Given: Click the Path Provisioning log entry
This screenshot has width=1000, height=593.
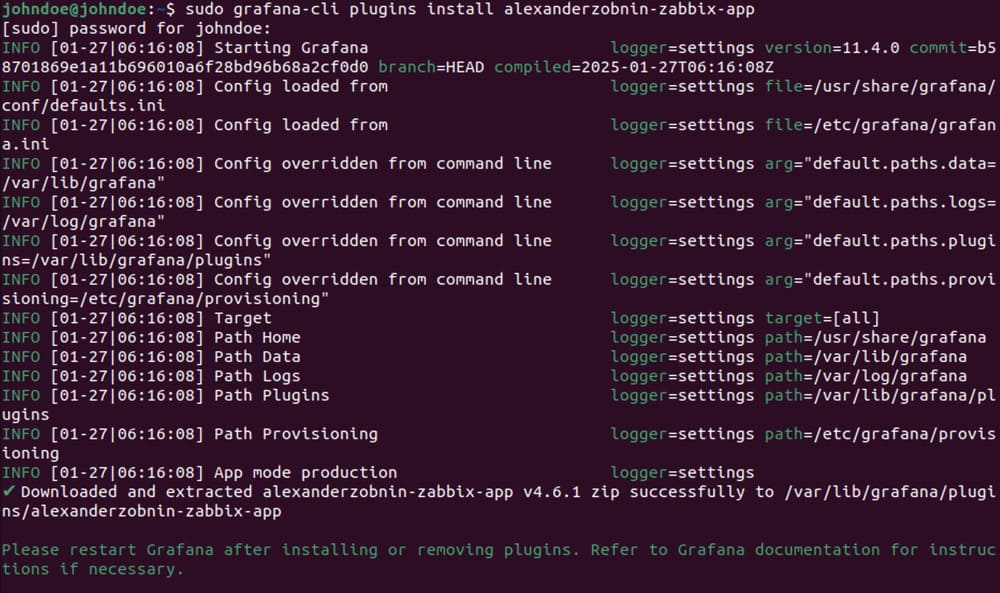Looking at the screenshot, I should click(x=296, y=434).
